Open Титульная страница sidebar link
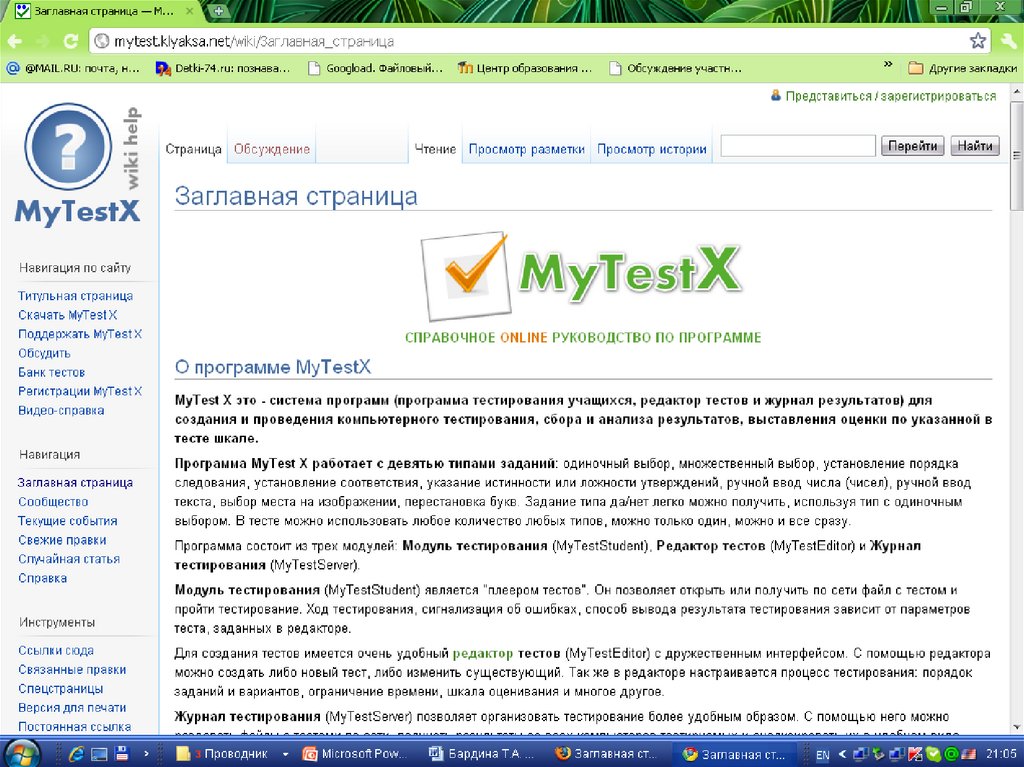The width and height of the screenshot is (1024, 767). click(76, 296)
